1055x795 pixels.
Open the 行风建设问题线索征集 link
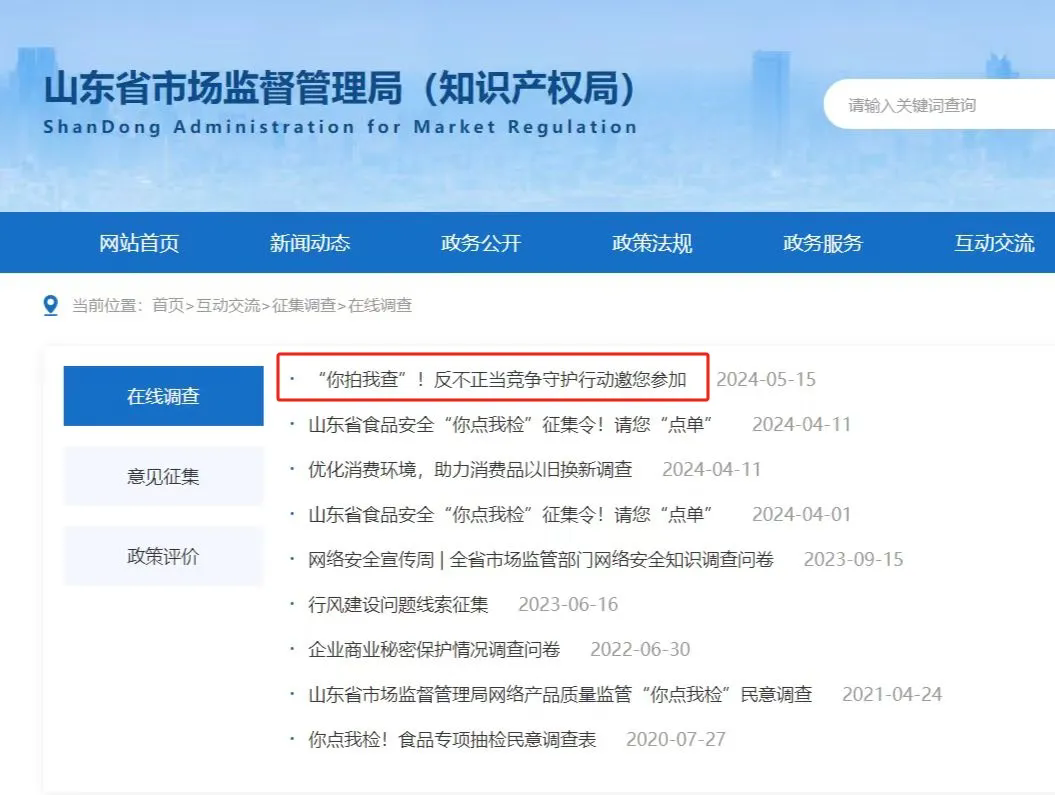pos(398,605)
